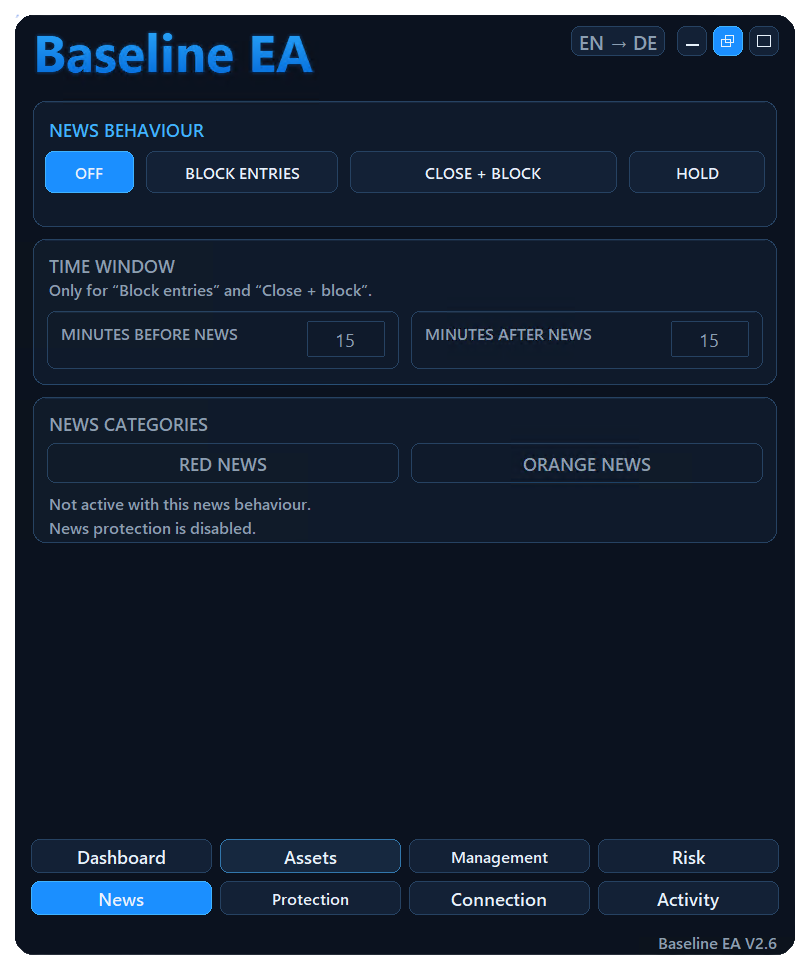The width and height of the screenshot is (810, 970).
Task: Open the Dashboard tab
Action: (121, 857)
